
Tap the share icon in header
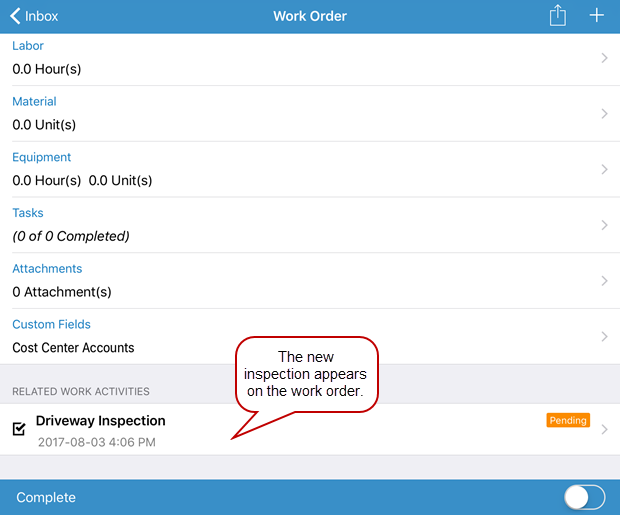pyautogui.click(x=558, y=16)
